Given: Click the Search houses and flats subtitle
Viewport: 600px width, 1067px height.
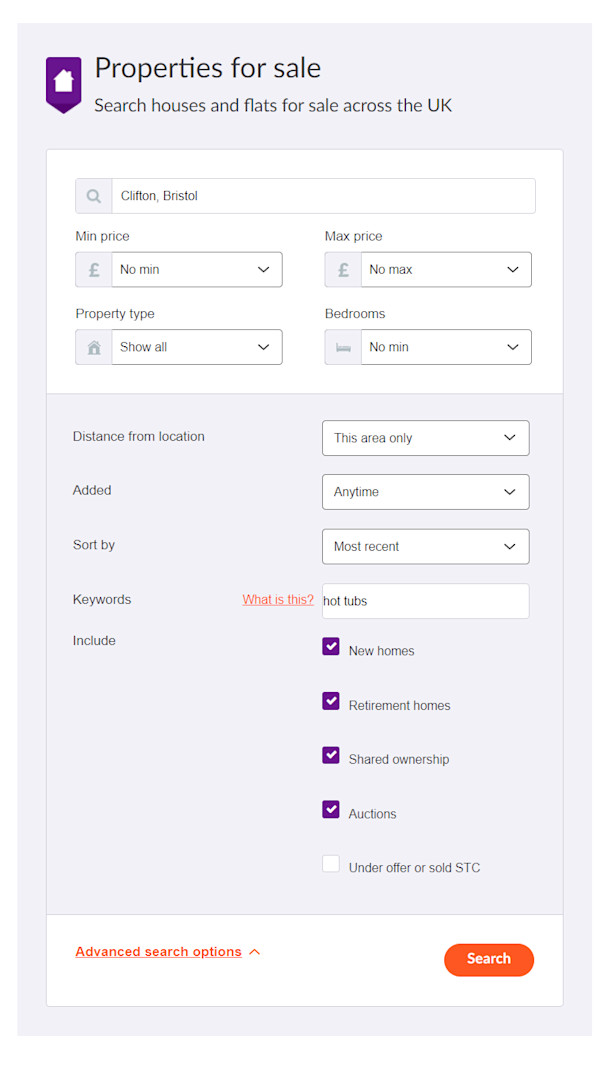Looking at the screenshot, I should [x=273, y=105].
